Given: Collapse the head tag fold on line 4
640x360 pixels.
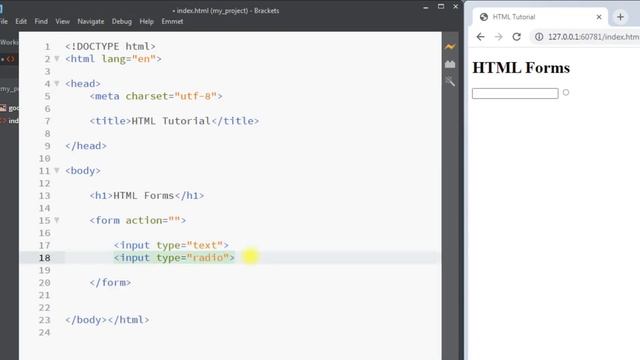Looking at the screenshot, I should coord(57,84).
